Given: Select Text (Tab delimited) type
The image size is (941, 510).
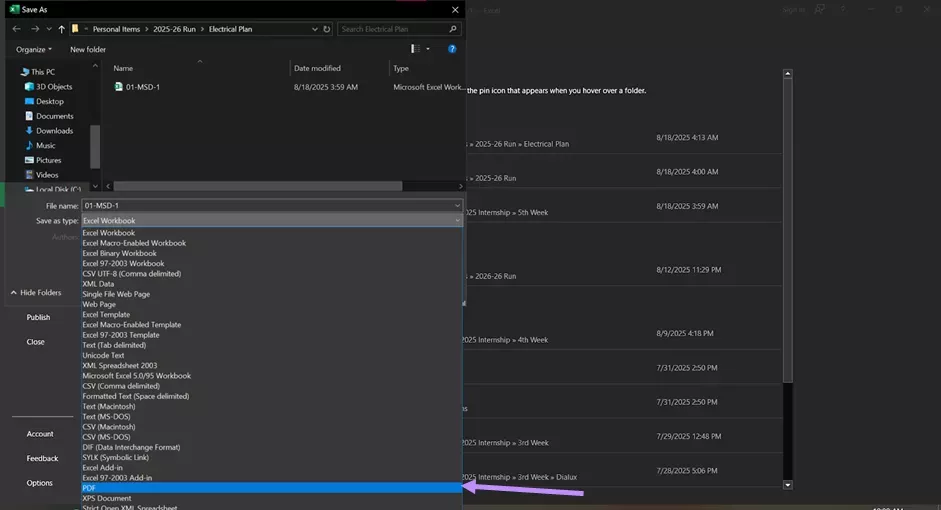Looking at the screenshot, I should pos(272,345).
